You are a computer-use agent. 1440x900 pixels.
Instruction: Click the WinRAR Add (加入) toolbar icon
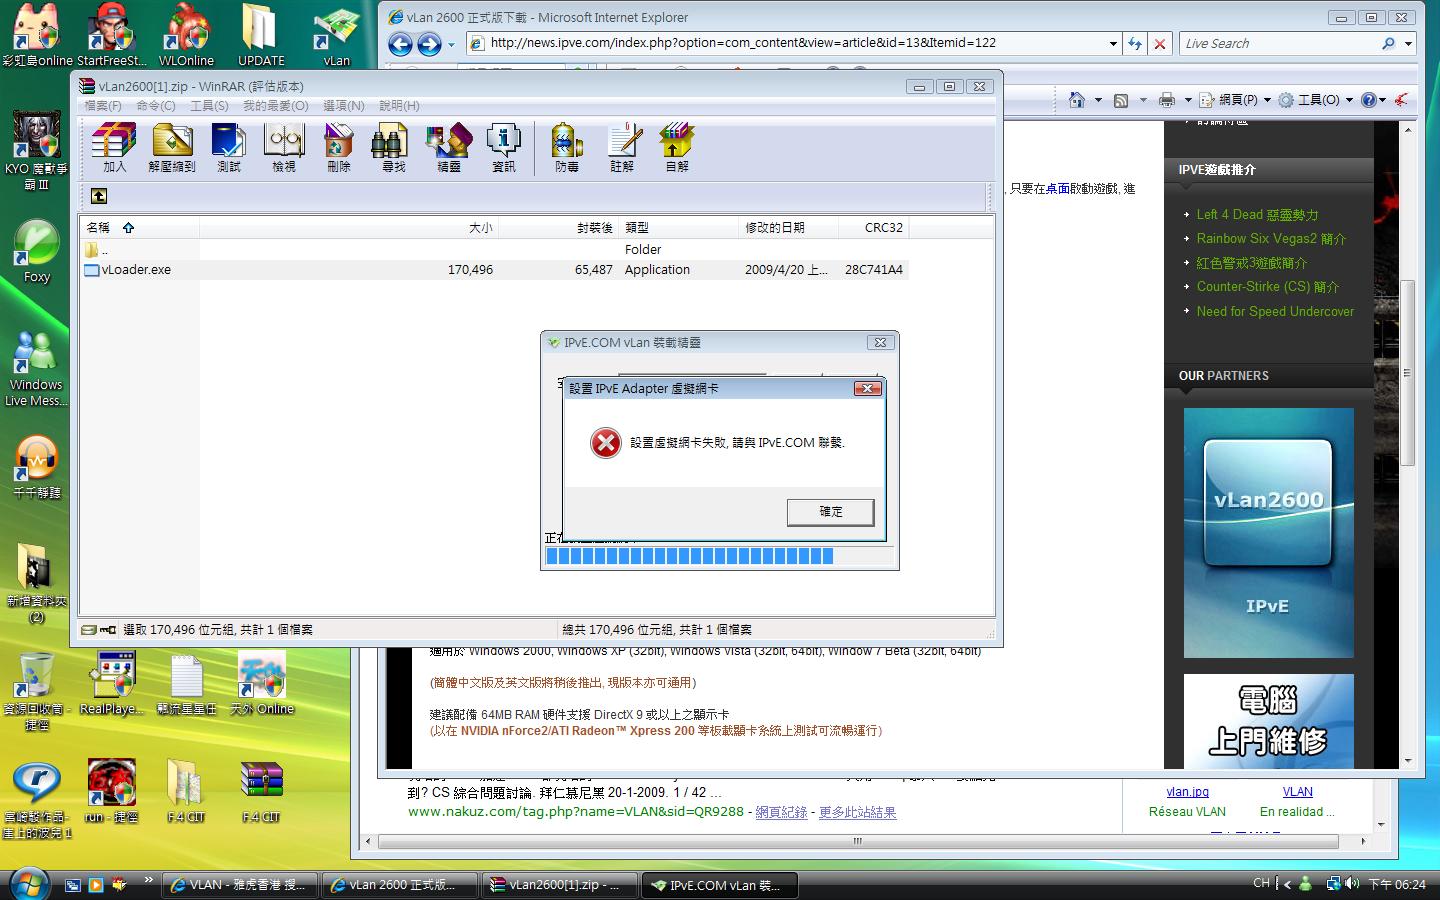pos(114,148)
